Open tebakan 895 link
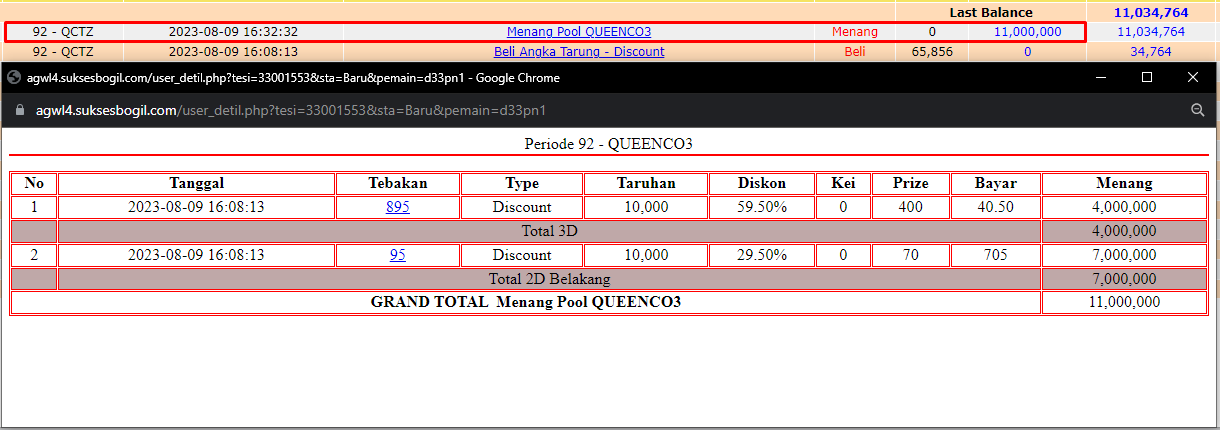The height and width of the screenshot is (430, 1220). coord(398,207)
